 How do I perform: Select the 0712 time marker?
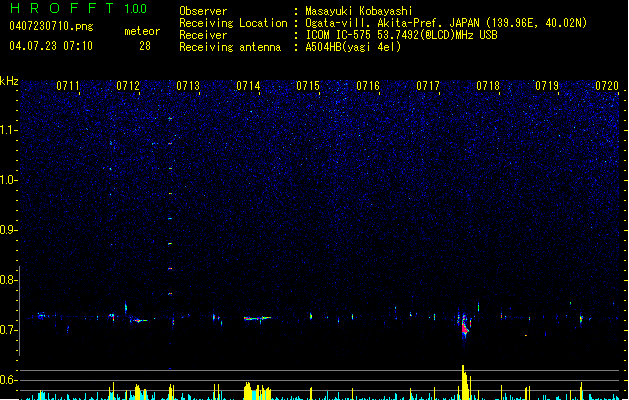[x=128, y=86]
